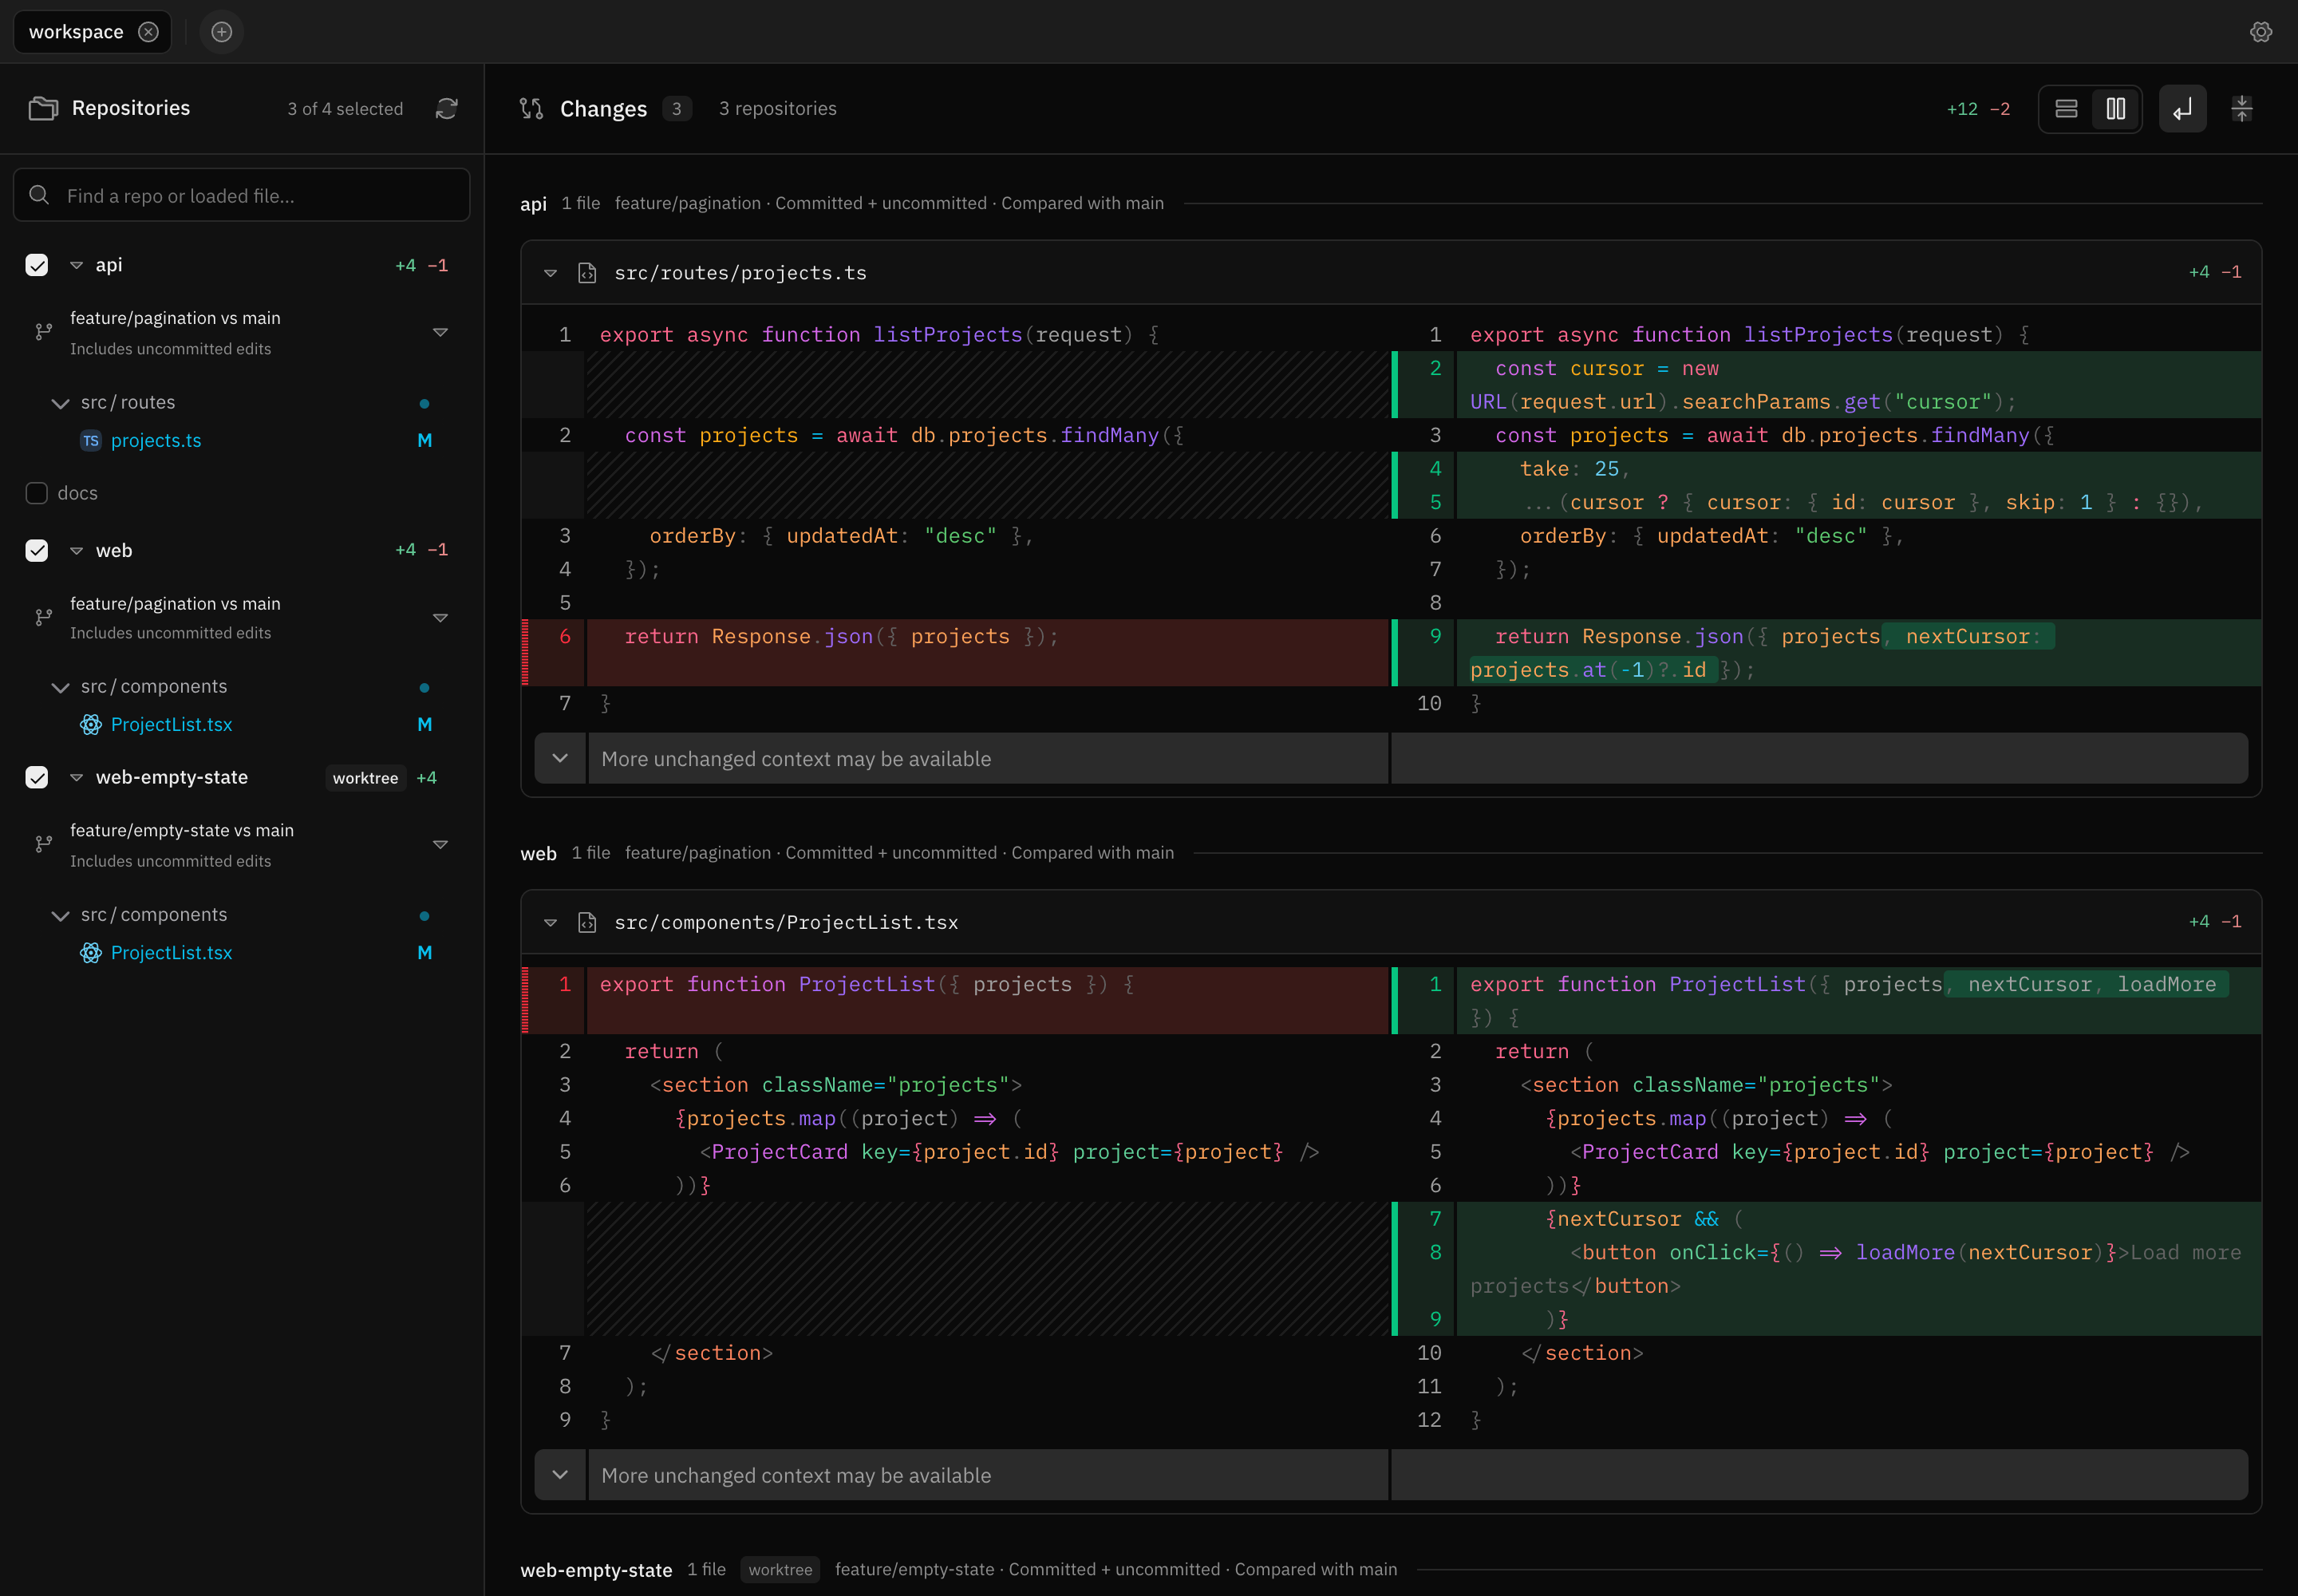Screen dimensions: 2298x1596
Task: Click the src/routes/projects.ts file path
Action: tap(740, 273)
